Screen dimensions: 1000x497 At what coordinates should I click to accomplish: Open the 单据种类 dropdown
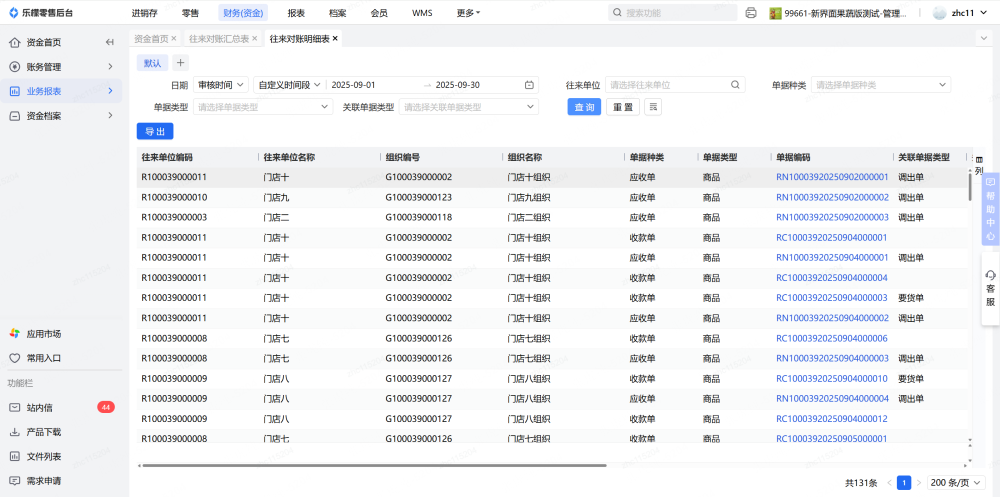pyautogui.click(x=878, y=85)
